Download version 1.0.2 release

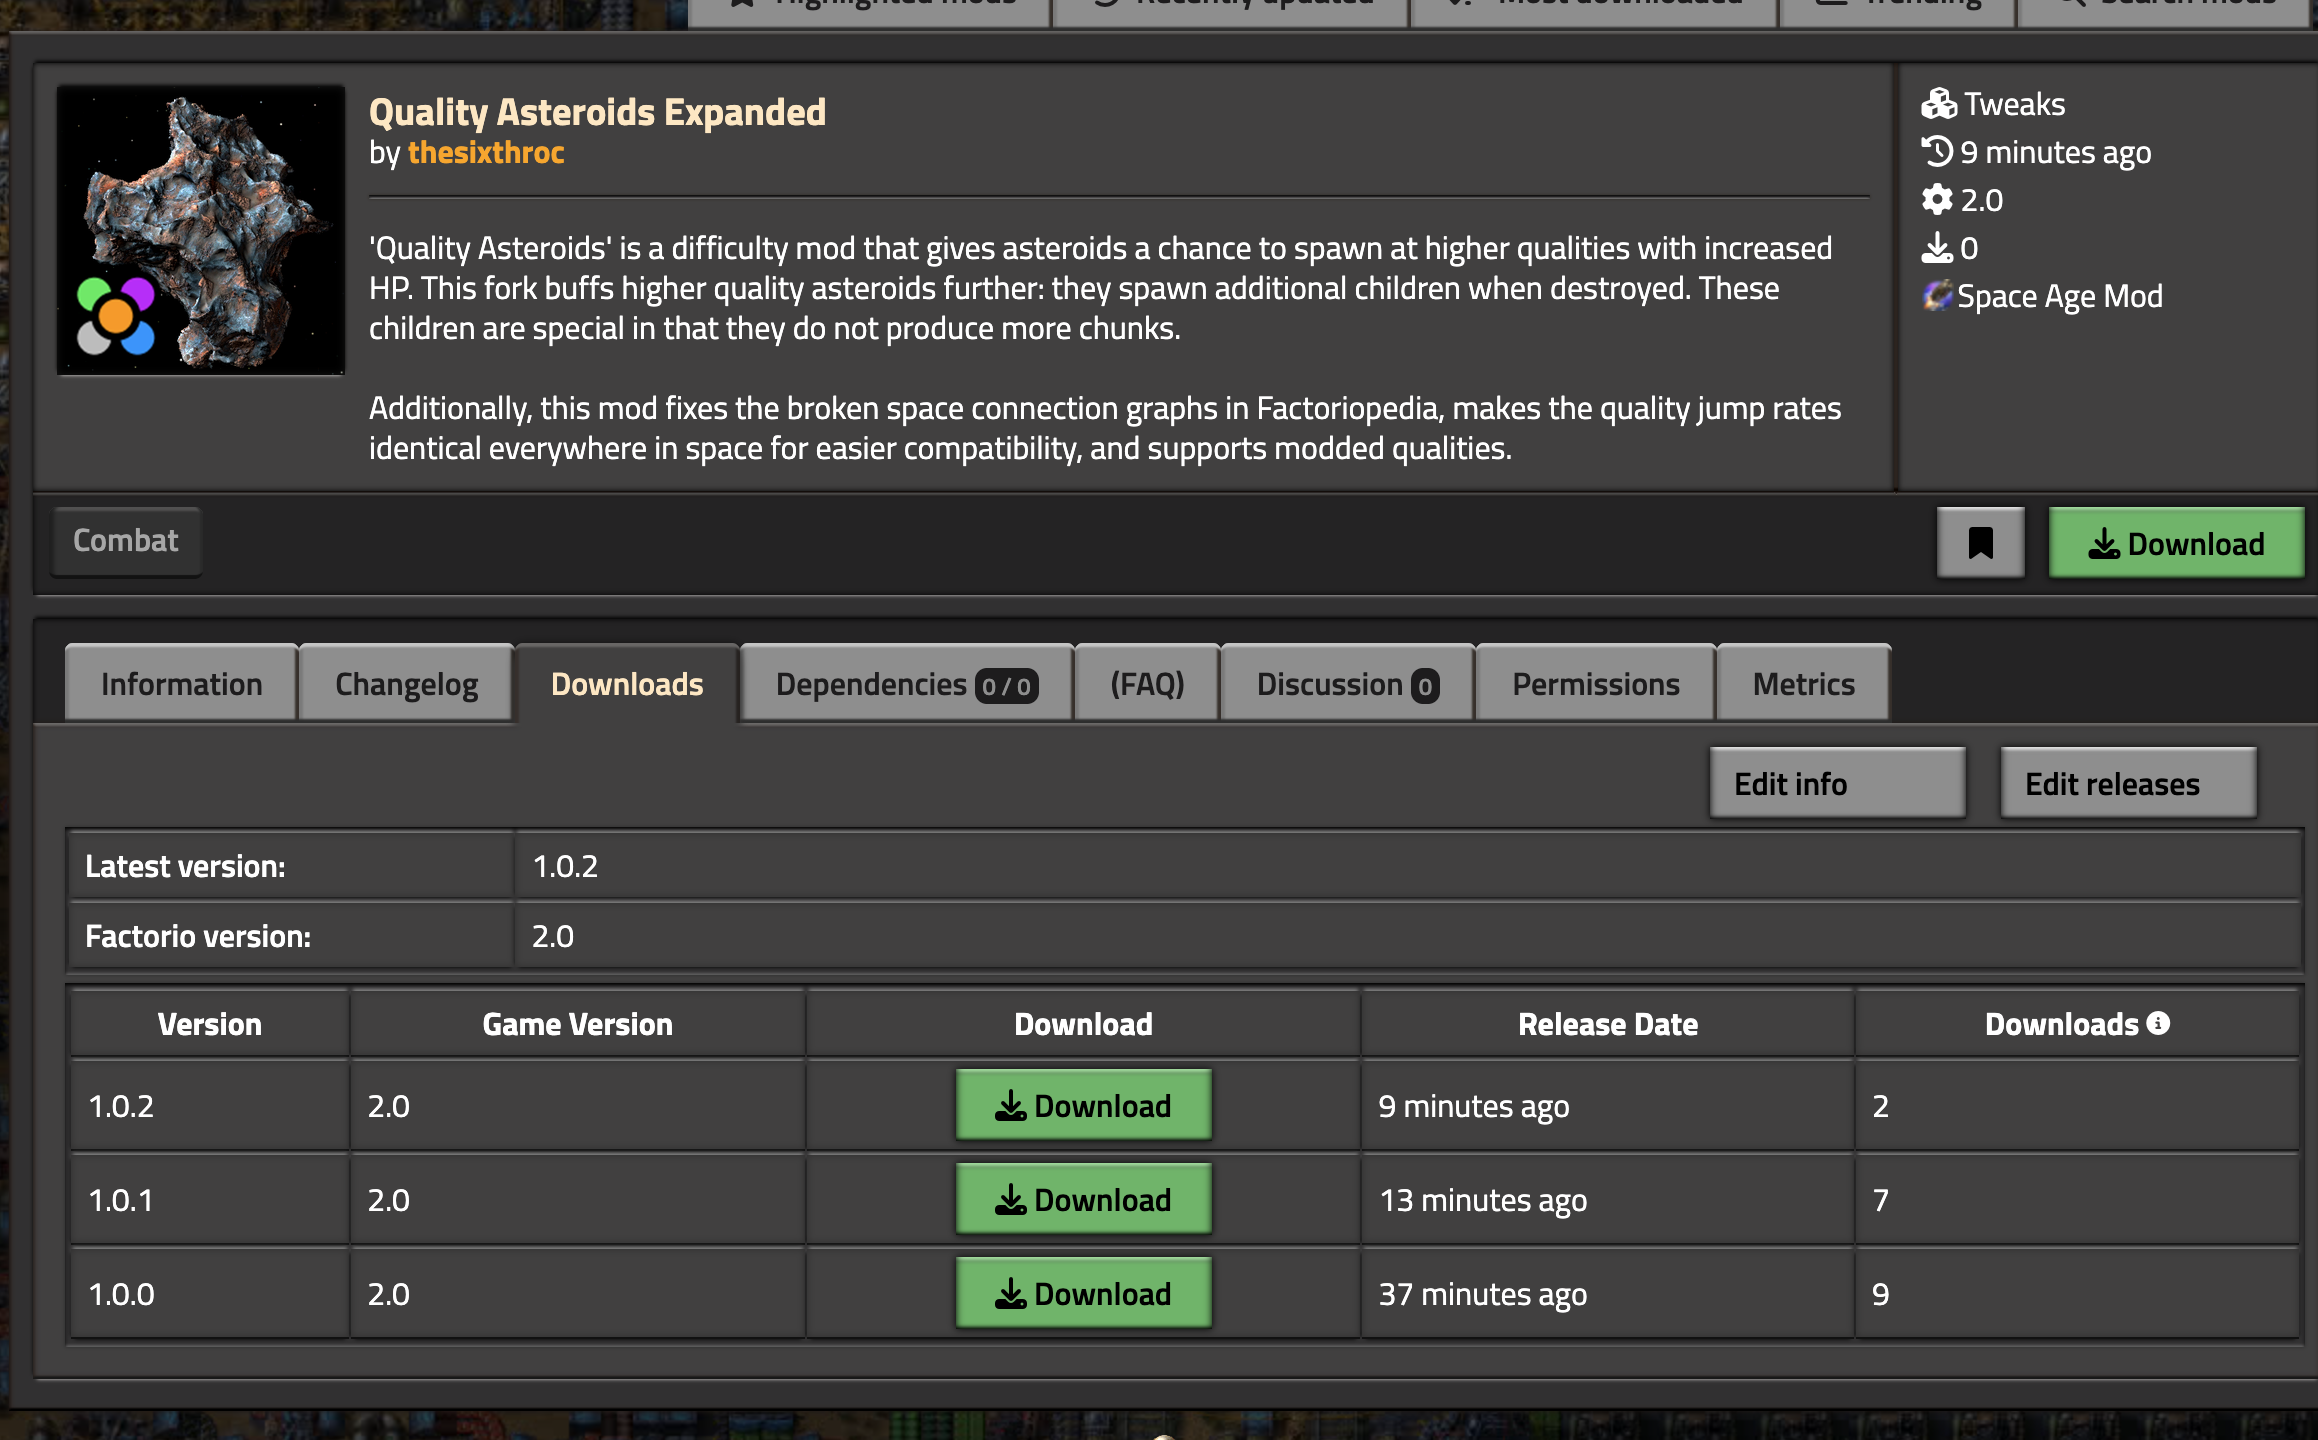coord(1083,1105)
